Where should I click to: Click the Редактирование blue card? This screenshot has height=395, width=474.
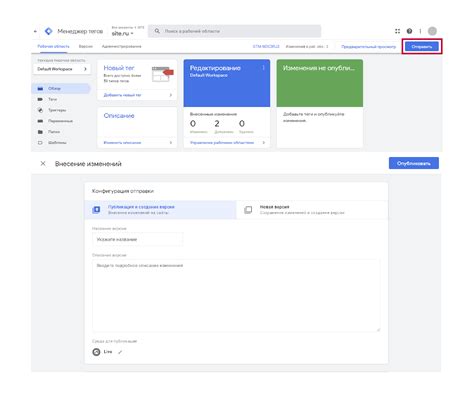[x=227, y=83]
